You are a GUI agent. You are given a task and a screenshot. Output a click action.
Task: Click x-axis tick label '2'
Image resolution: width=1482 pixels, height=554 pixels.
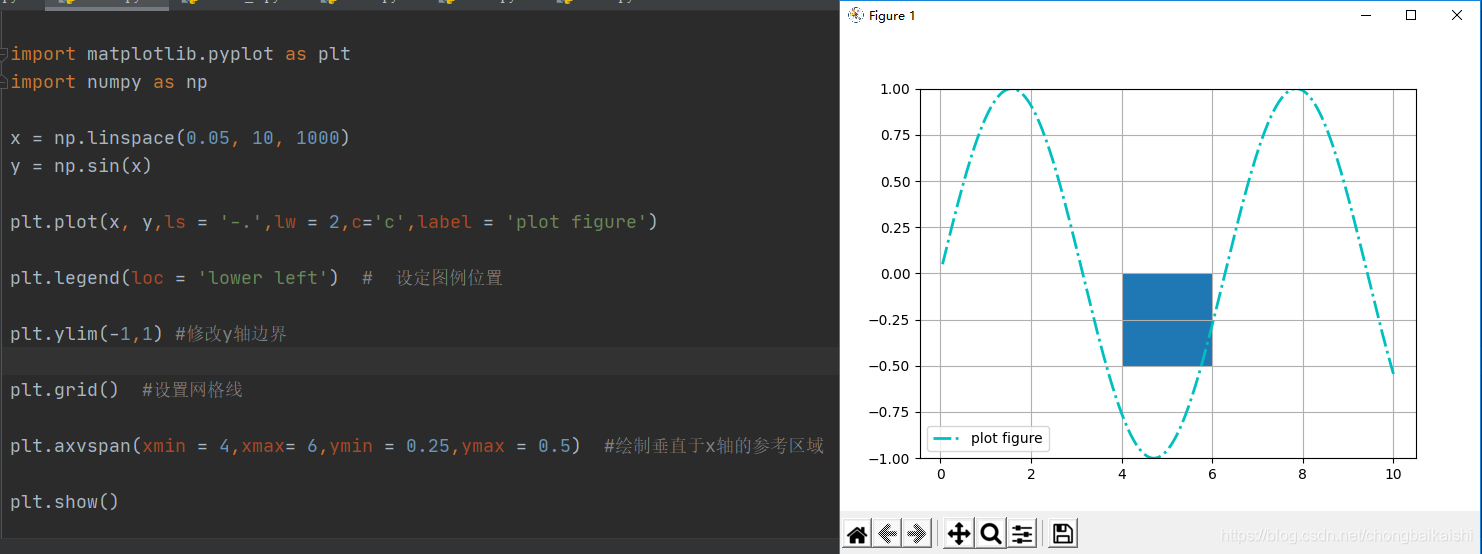(x=1031, y=474)
